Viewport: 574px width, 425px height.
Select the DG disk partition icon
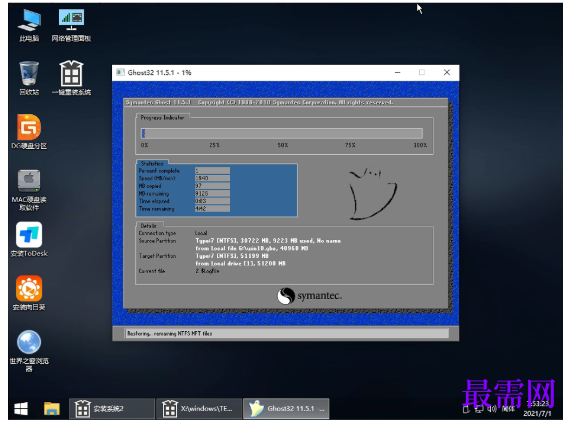point(29,132)
